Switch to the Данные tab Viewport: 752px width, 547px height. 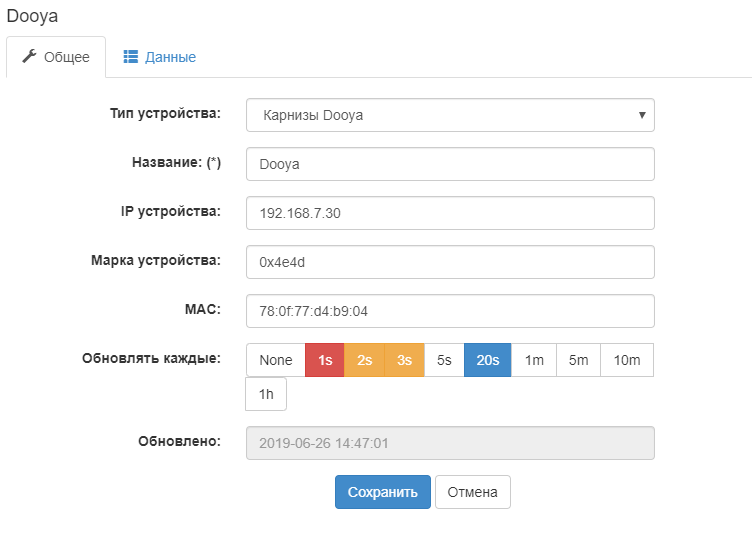(x=160, y=57)
